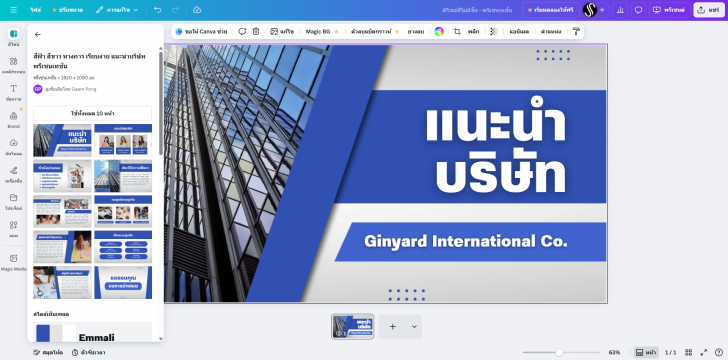Adjust the zoom slider handle
This screenshot has height=360, width=728.
pos(559,353)
